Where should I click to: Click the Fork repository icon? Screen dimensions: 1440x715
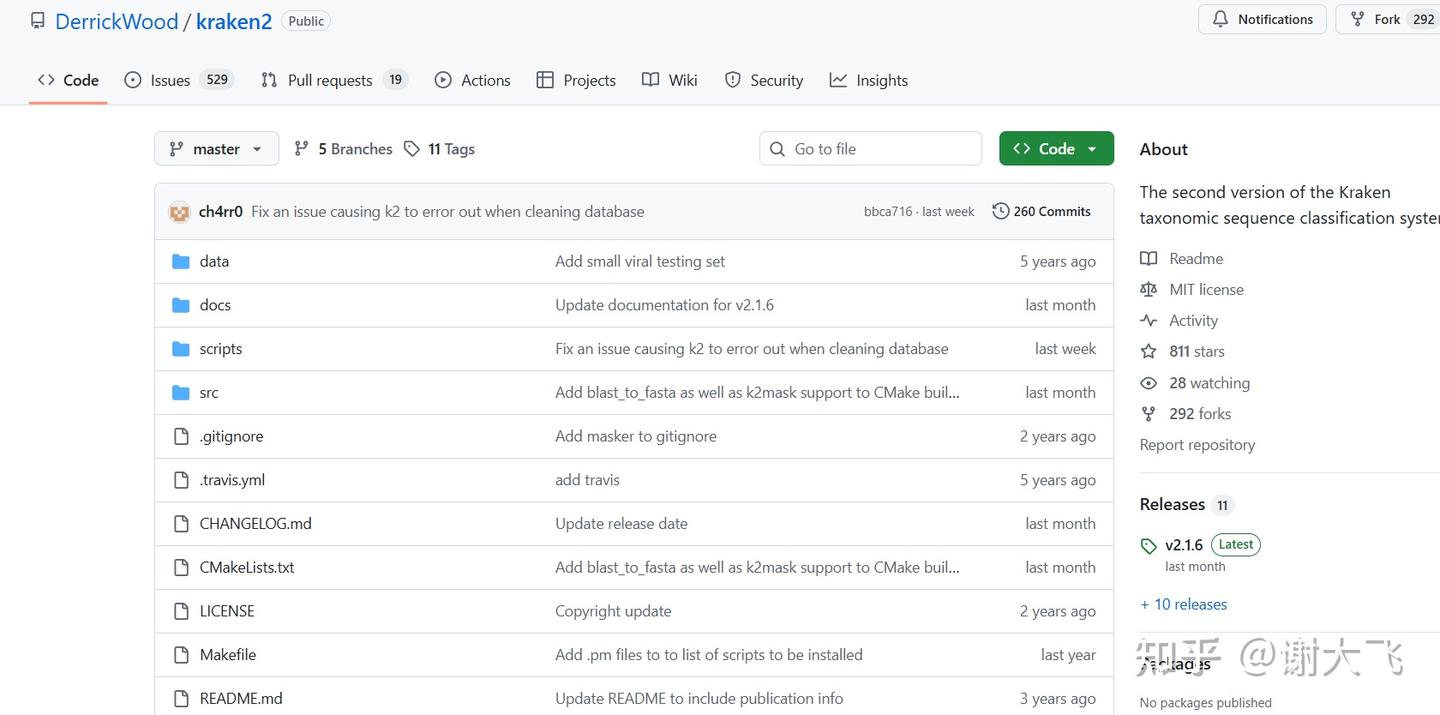(x=1357, y=19)
